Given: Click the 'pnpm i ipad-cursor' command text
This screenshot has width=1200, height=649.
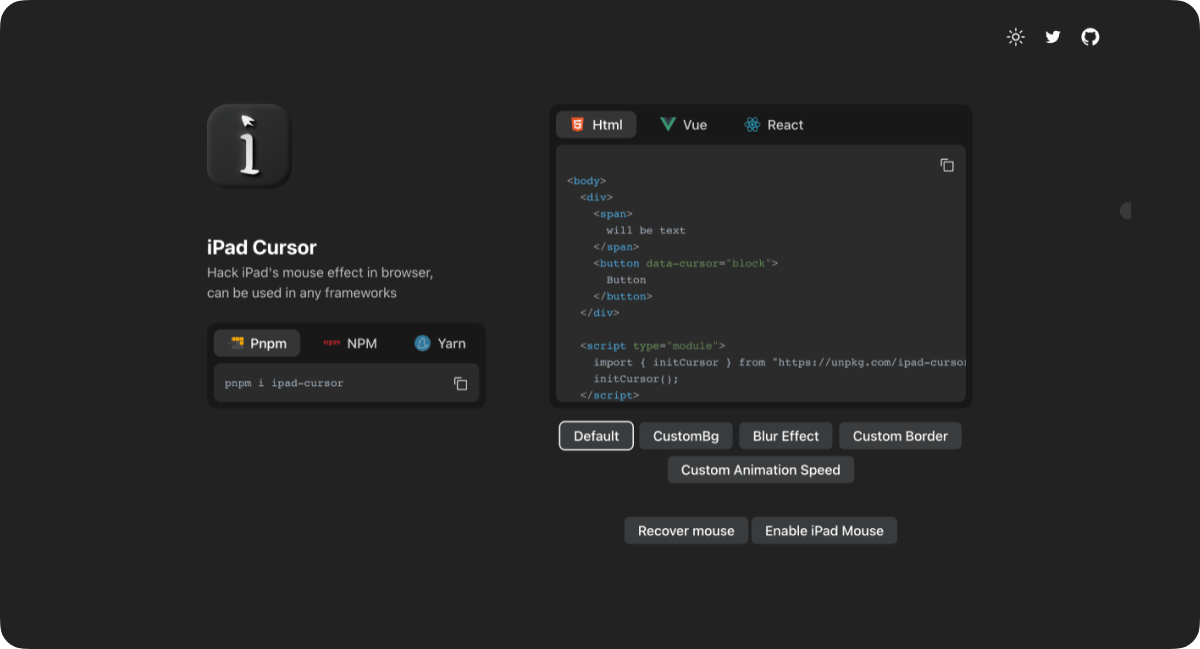Looking at the screenshot, I should click(284, 383).
